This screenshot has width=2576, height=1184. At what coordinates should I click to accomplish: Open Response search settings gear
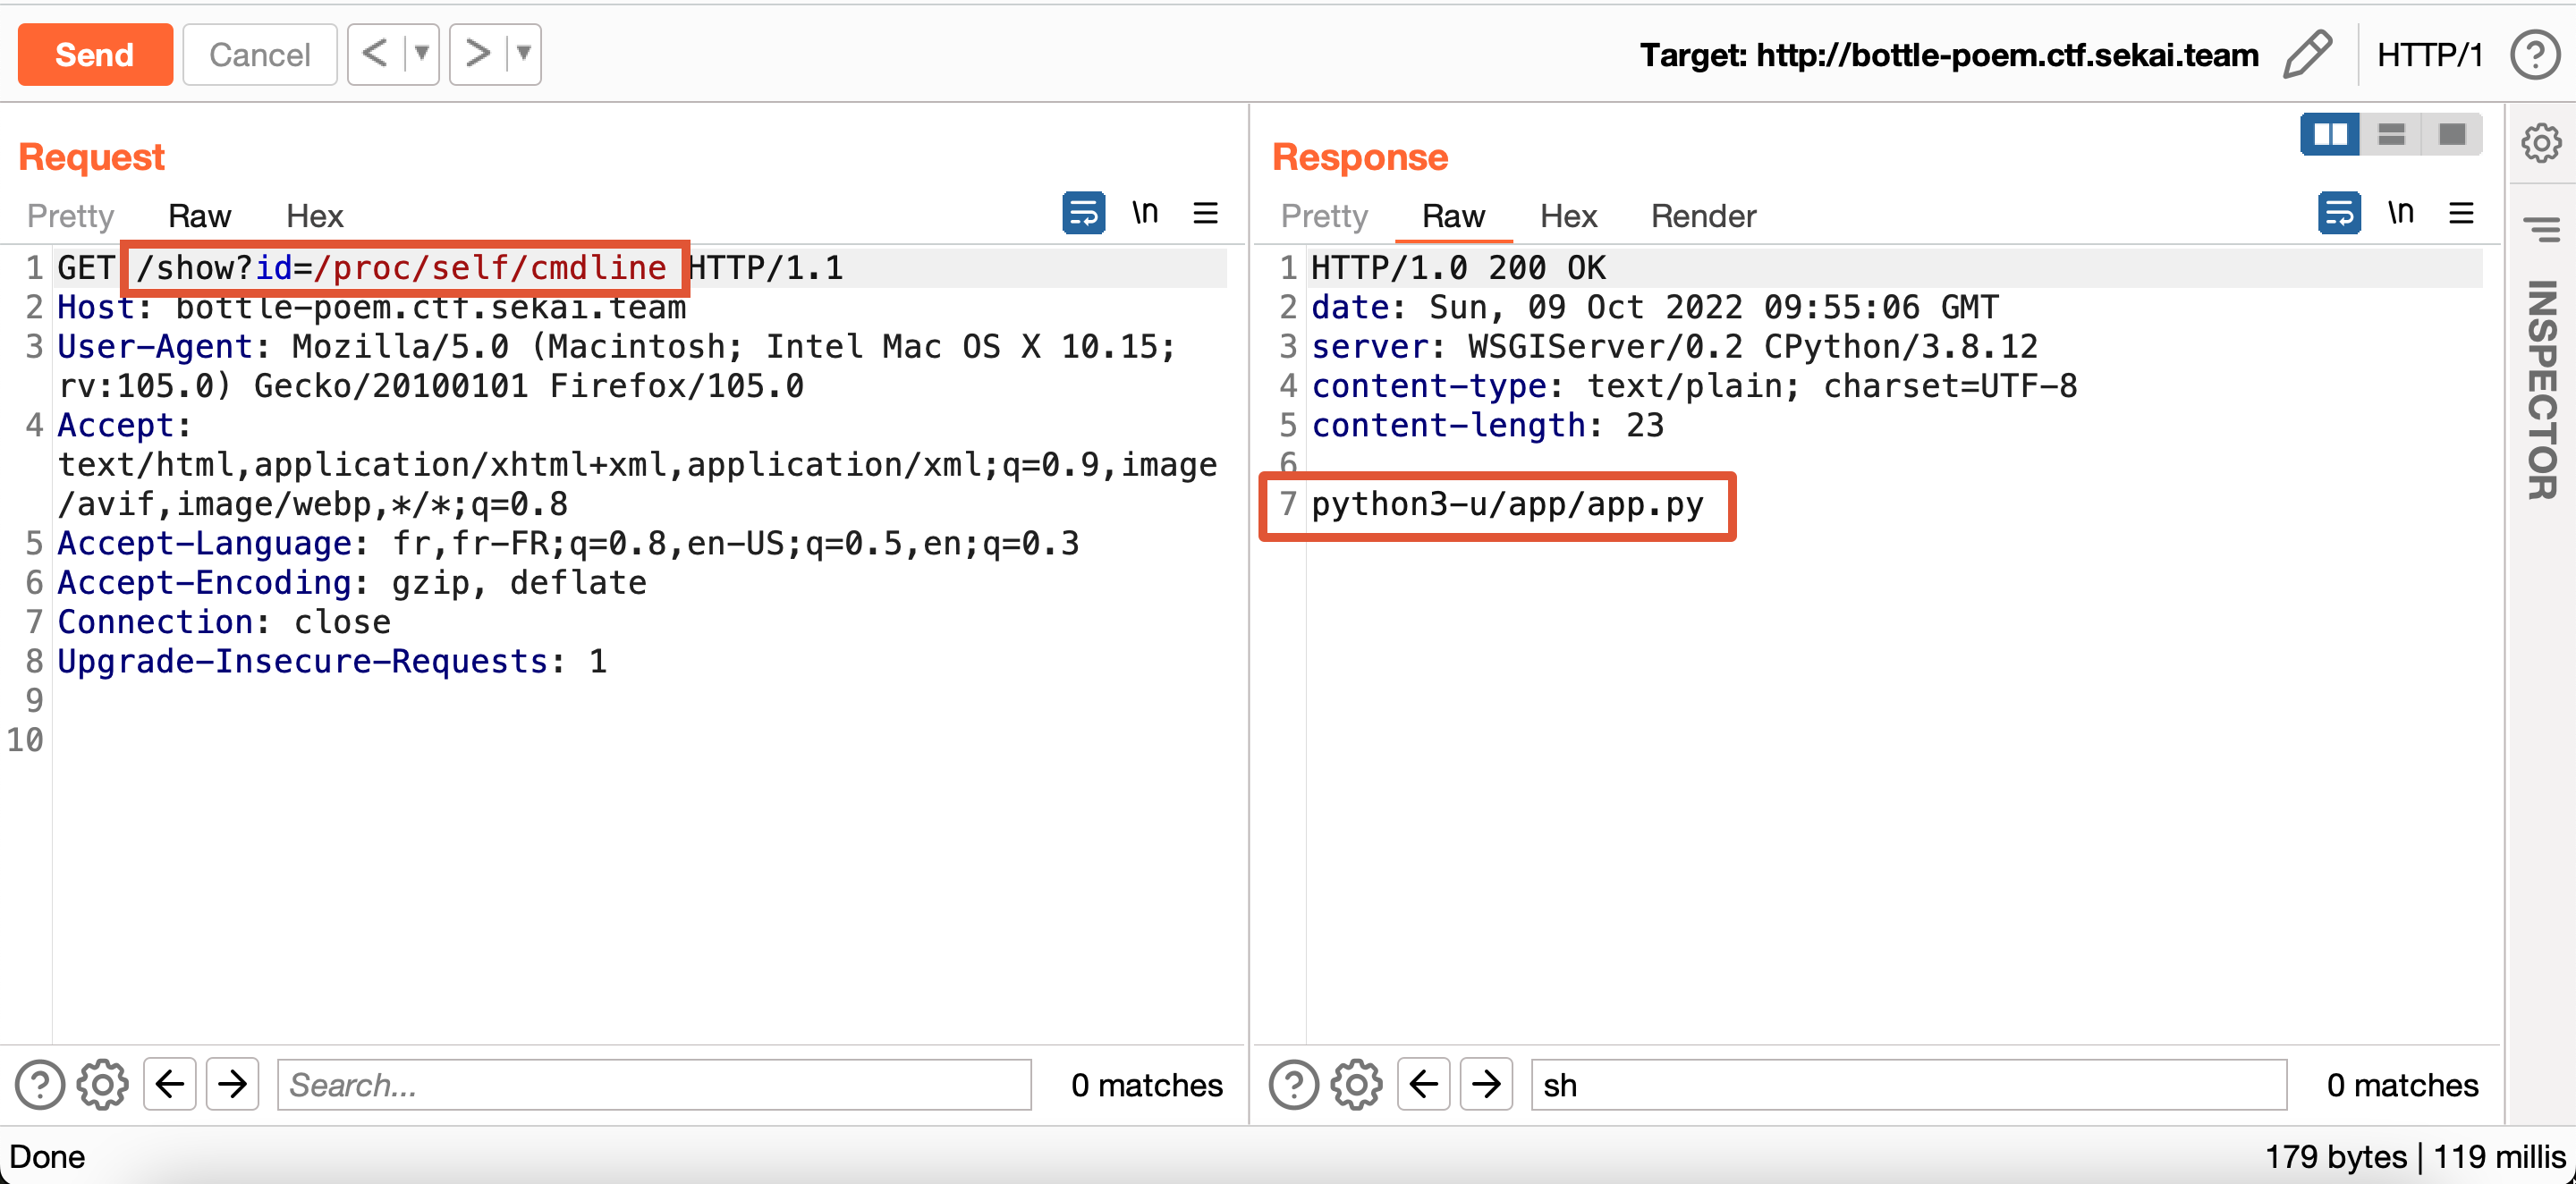click(1357, 1085)
